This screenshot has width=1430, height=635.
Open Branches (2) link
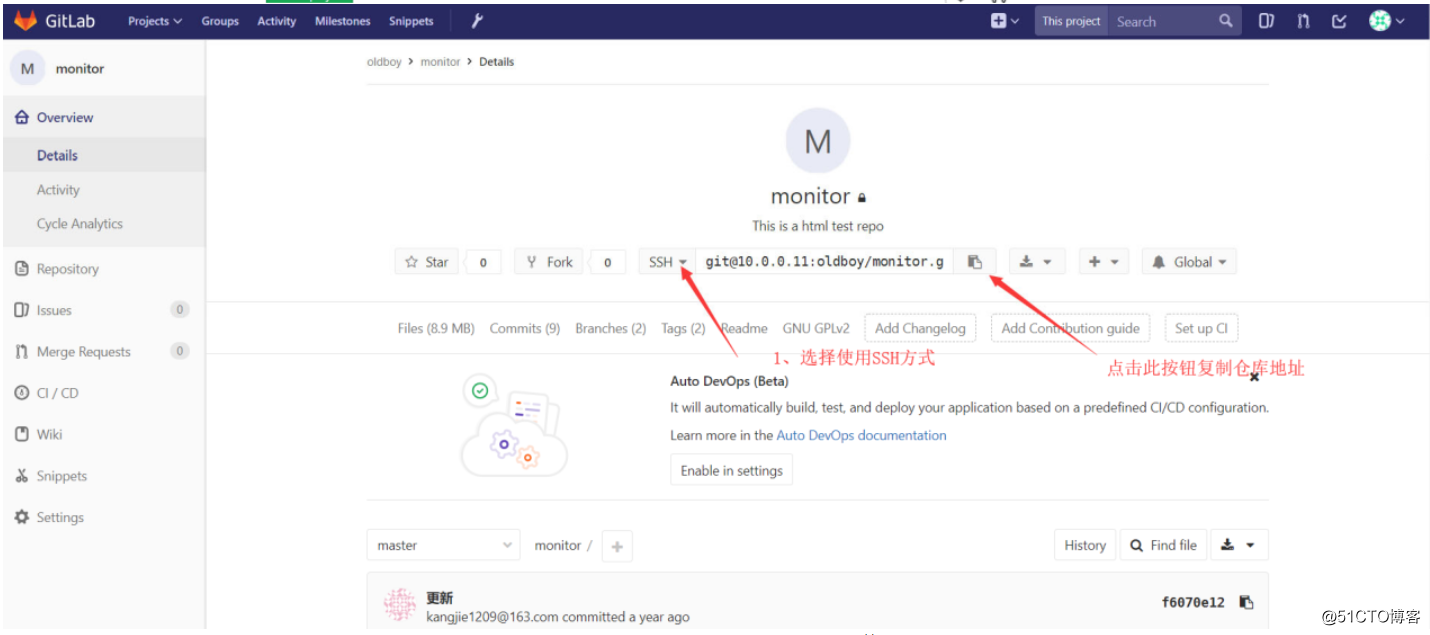[x=611, y=328]
